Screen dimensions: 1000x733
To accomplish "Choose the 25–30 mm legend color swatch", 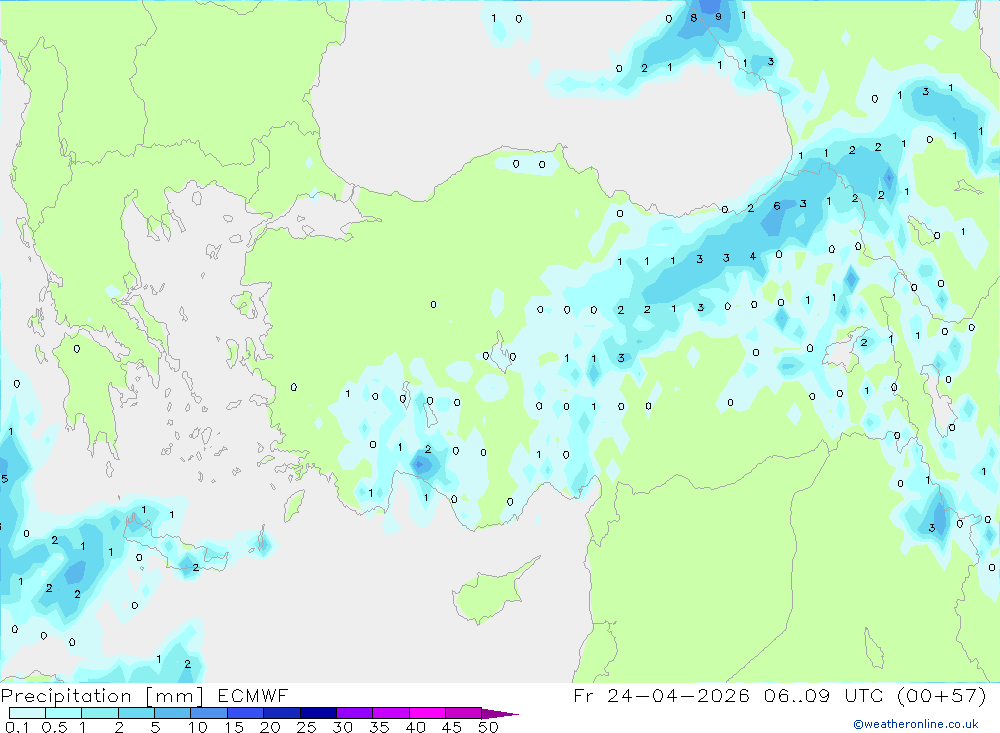I will click(318, 713).
